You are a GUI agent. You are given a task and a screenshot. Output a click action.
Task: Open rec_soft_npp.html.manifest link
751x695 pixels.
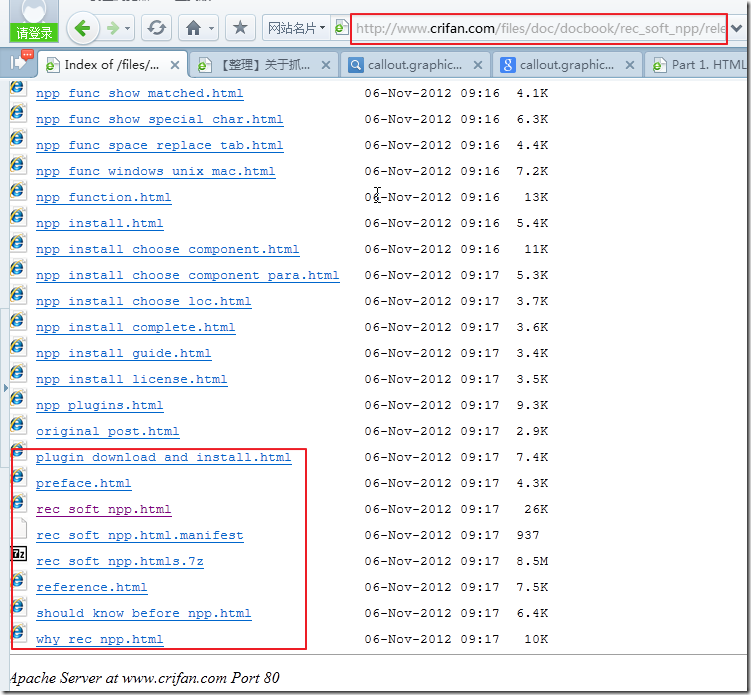click(x=139, y=535)
